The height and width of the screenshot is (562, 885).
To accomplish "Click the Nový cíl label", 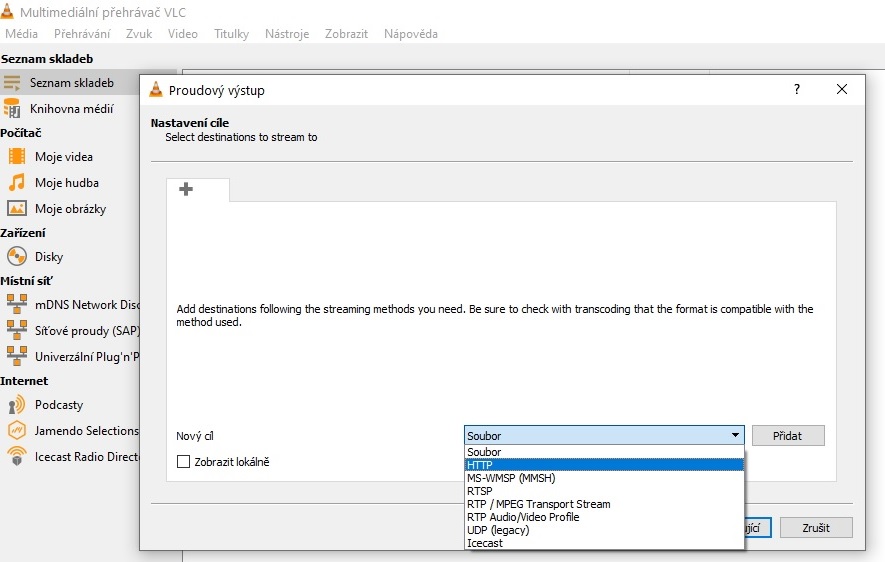I will [195, 436].
